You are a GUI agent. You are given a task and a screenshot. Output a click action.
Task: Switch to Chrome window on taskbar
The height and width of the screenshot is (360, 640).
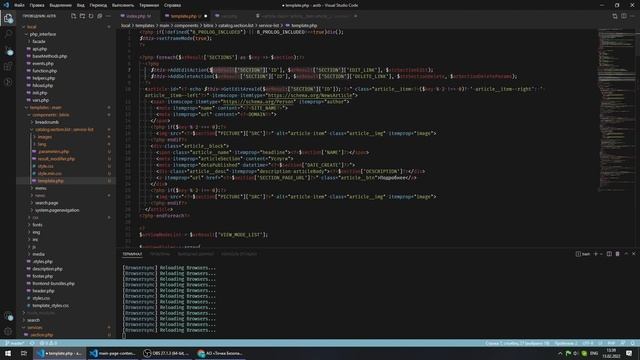pyautogui.click(x=220, y=353)
